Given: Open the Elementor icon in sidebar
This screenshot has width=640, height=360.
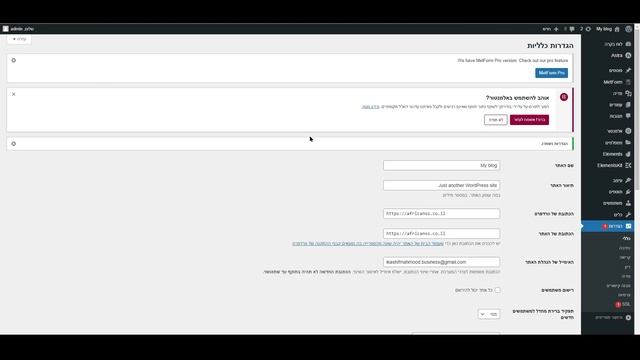Looking at the screenshot, I should pyautogui.click(x=628, y=131).
